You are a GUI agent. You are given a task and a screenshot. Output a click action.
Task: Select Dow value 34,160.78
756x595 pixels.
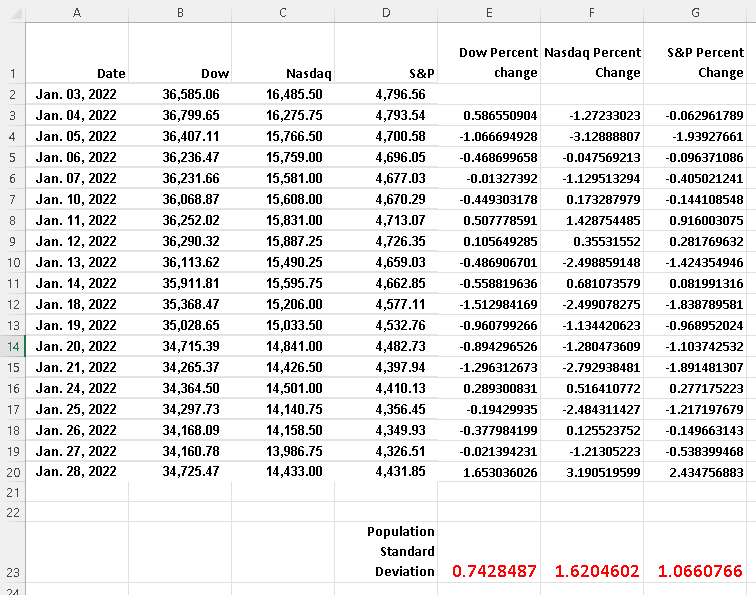(x=180, y=451)
